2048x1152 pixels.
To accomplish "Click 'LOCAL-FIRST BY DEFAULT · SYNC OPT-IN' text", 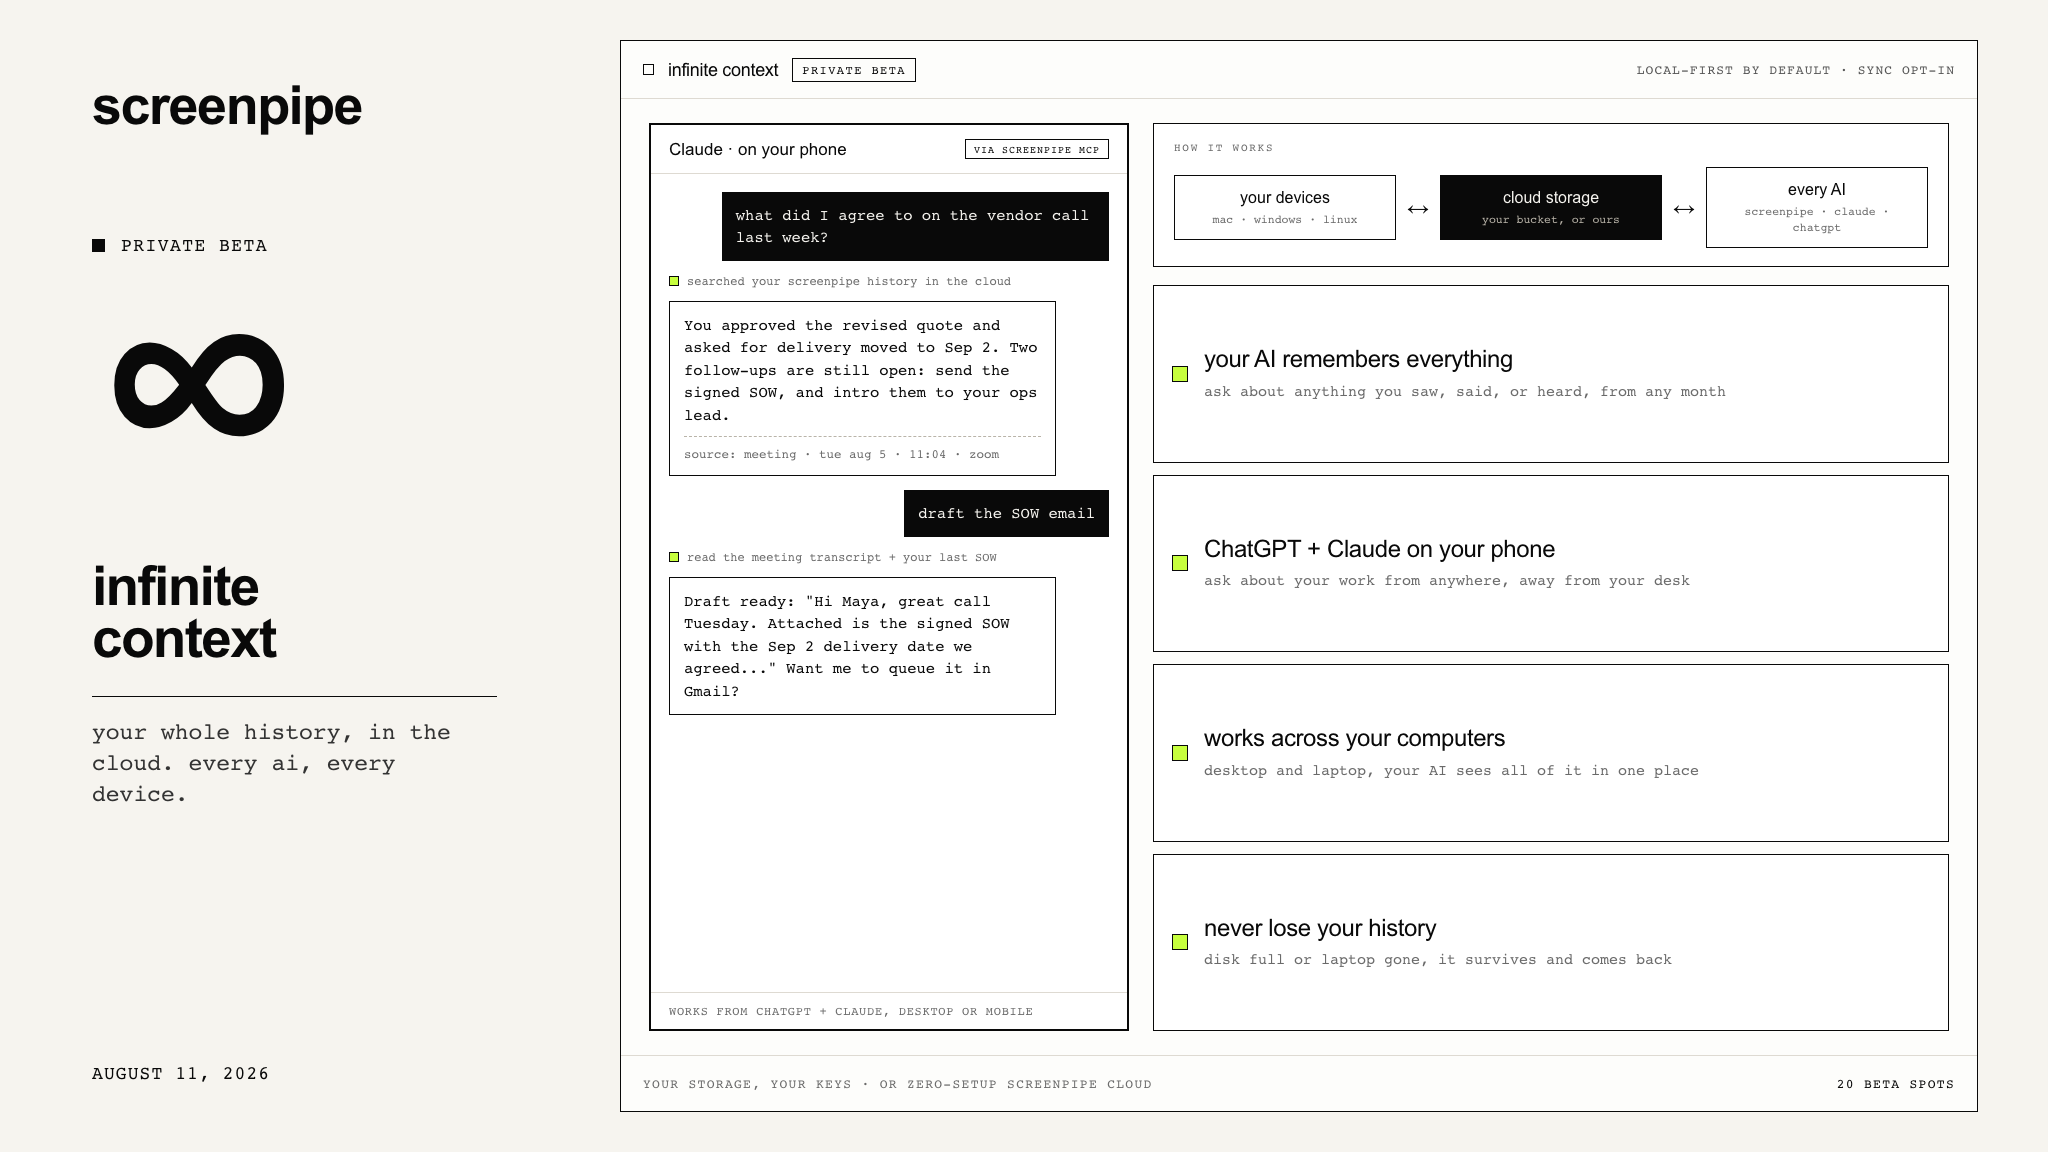I will 1795,70.
